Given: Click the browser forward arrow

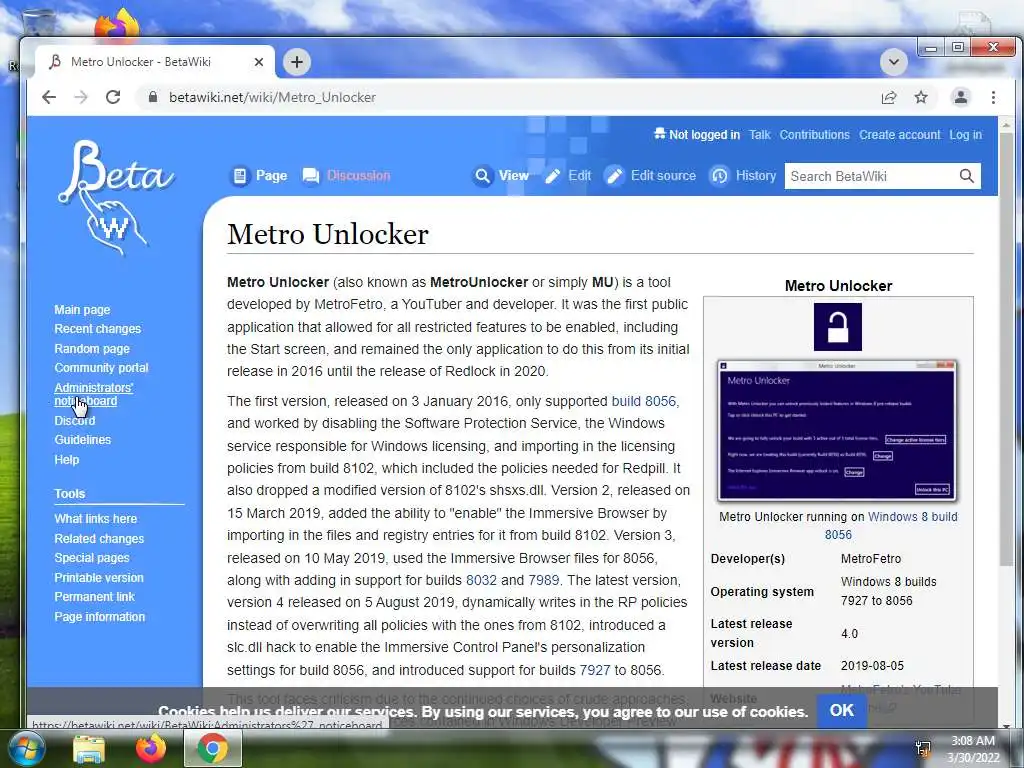Looking at the screenshot, I should click(x=81, y=97).
